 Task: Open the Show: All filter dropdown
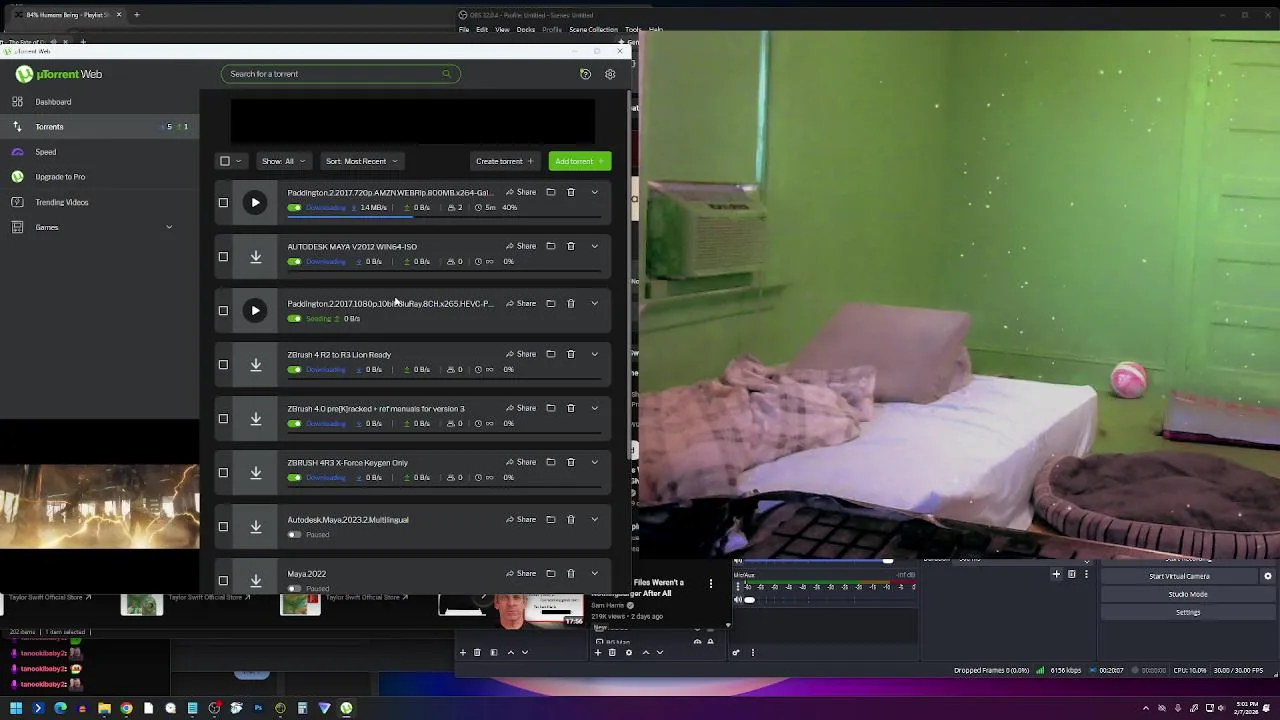pos(284,161)
